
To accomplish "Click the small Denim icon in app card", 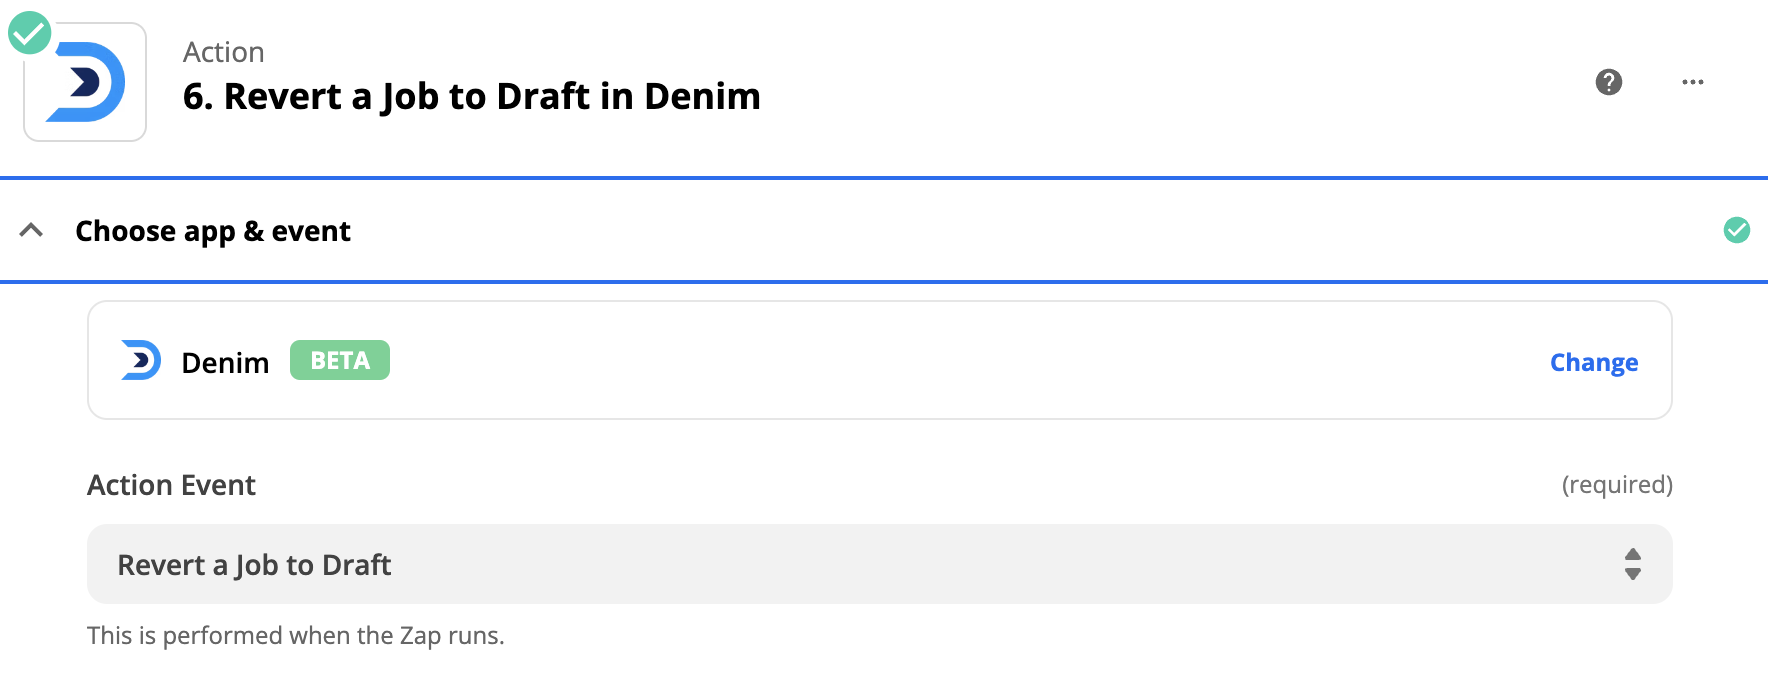I will tap(141, 361).
